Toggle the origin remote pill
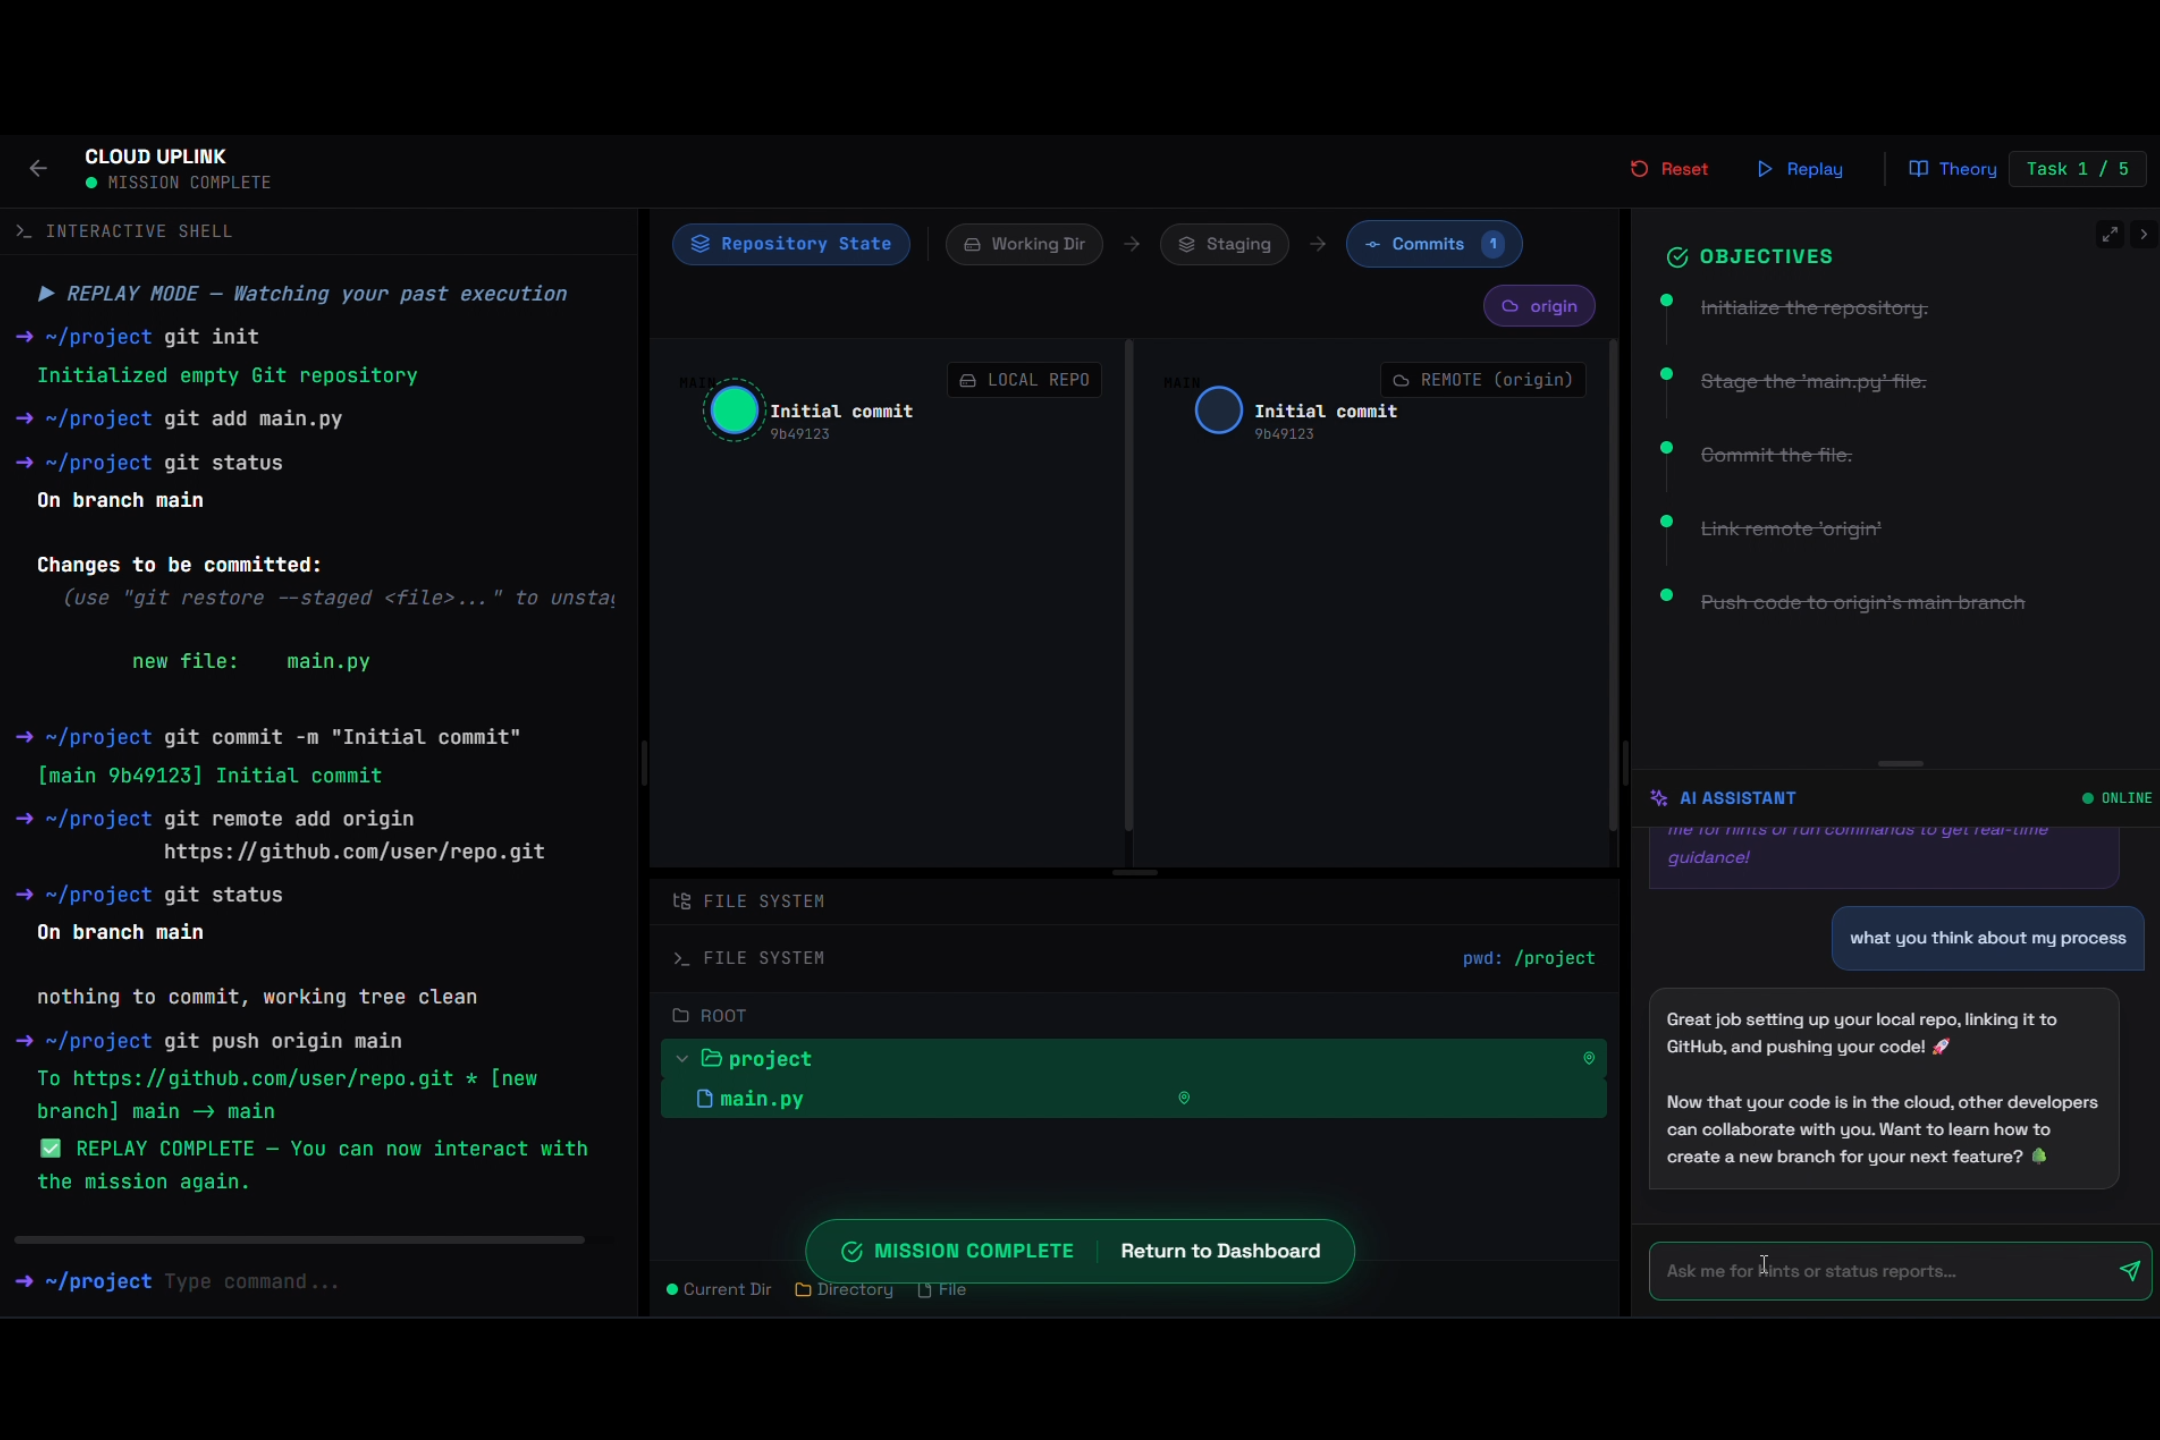The height and width of the screenshot is (1440, 2160). [1539, 306]
